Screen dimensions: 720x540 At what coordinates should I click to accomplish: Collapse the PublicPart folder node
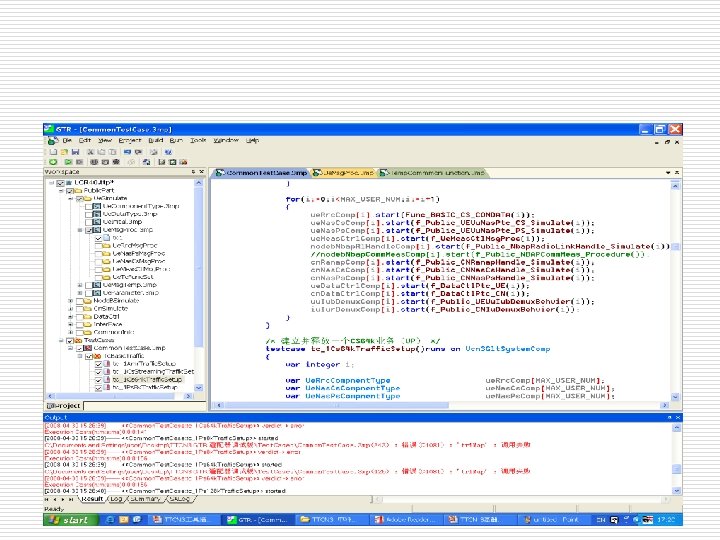(61, 191)
